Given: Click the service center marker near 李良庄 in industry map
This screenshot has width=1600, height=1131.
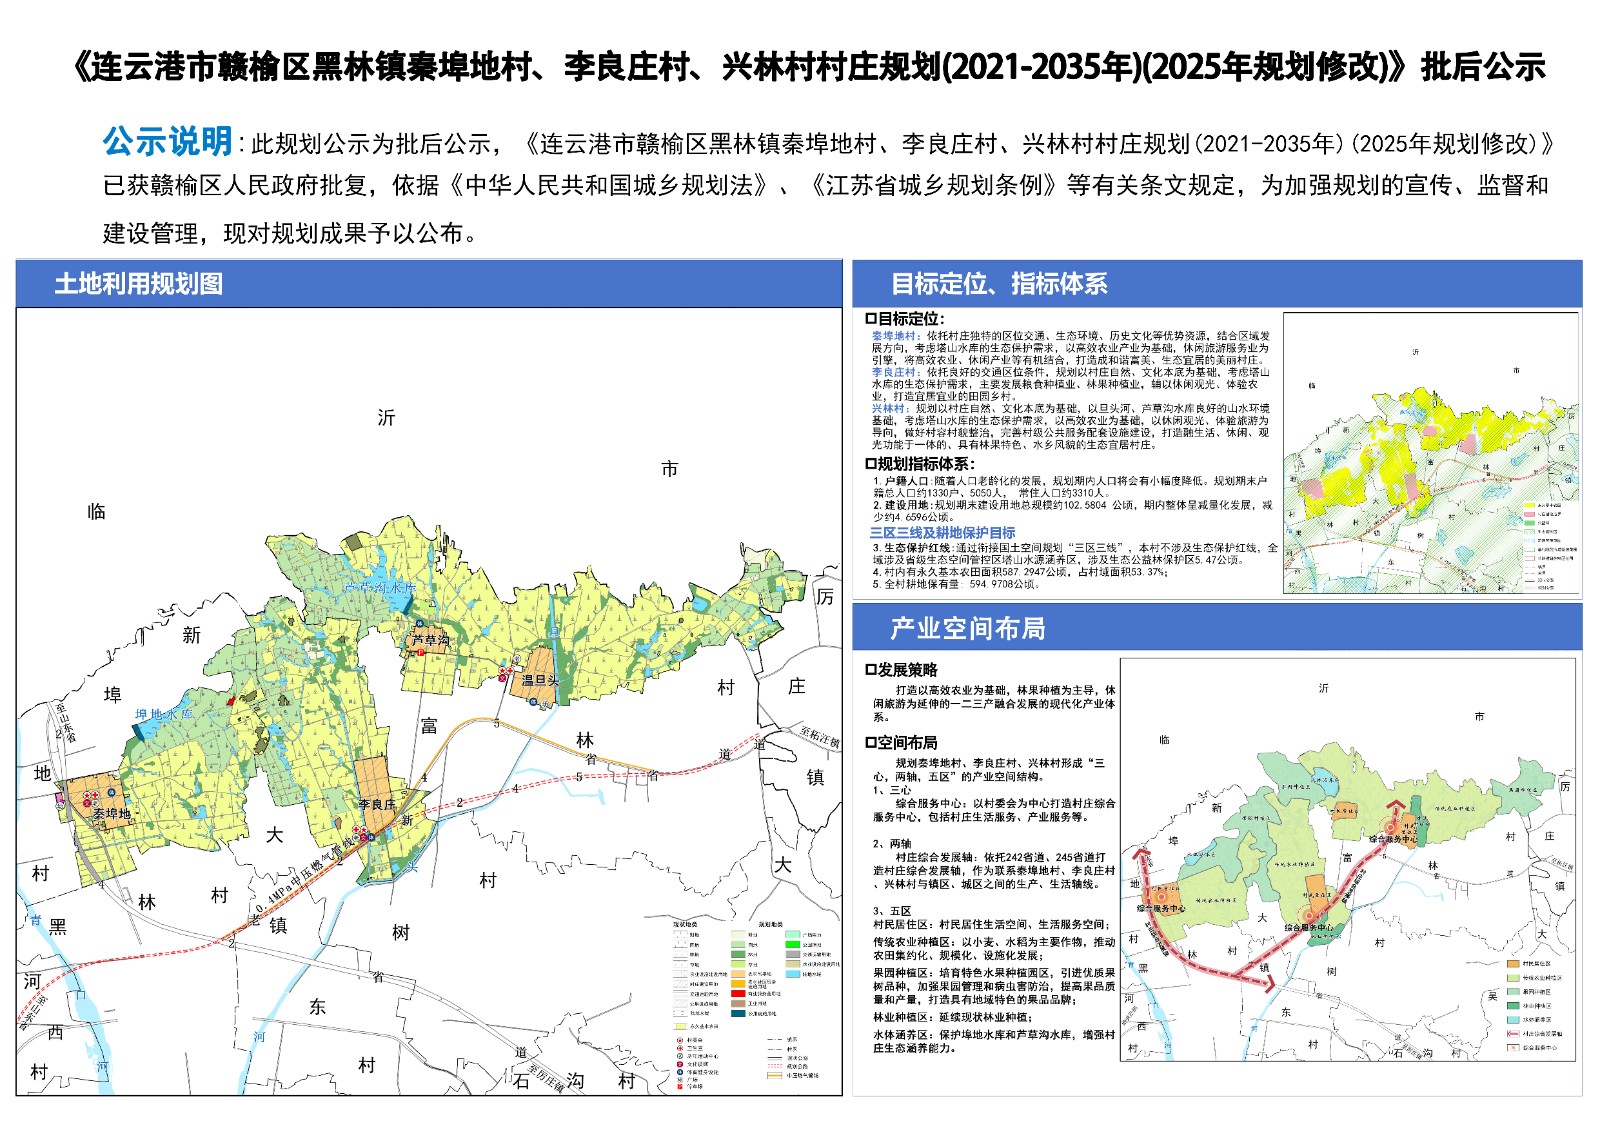Looking at the screenshot, I should [x=1309, y=915].
